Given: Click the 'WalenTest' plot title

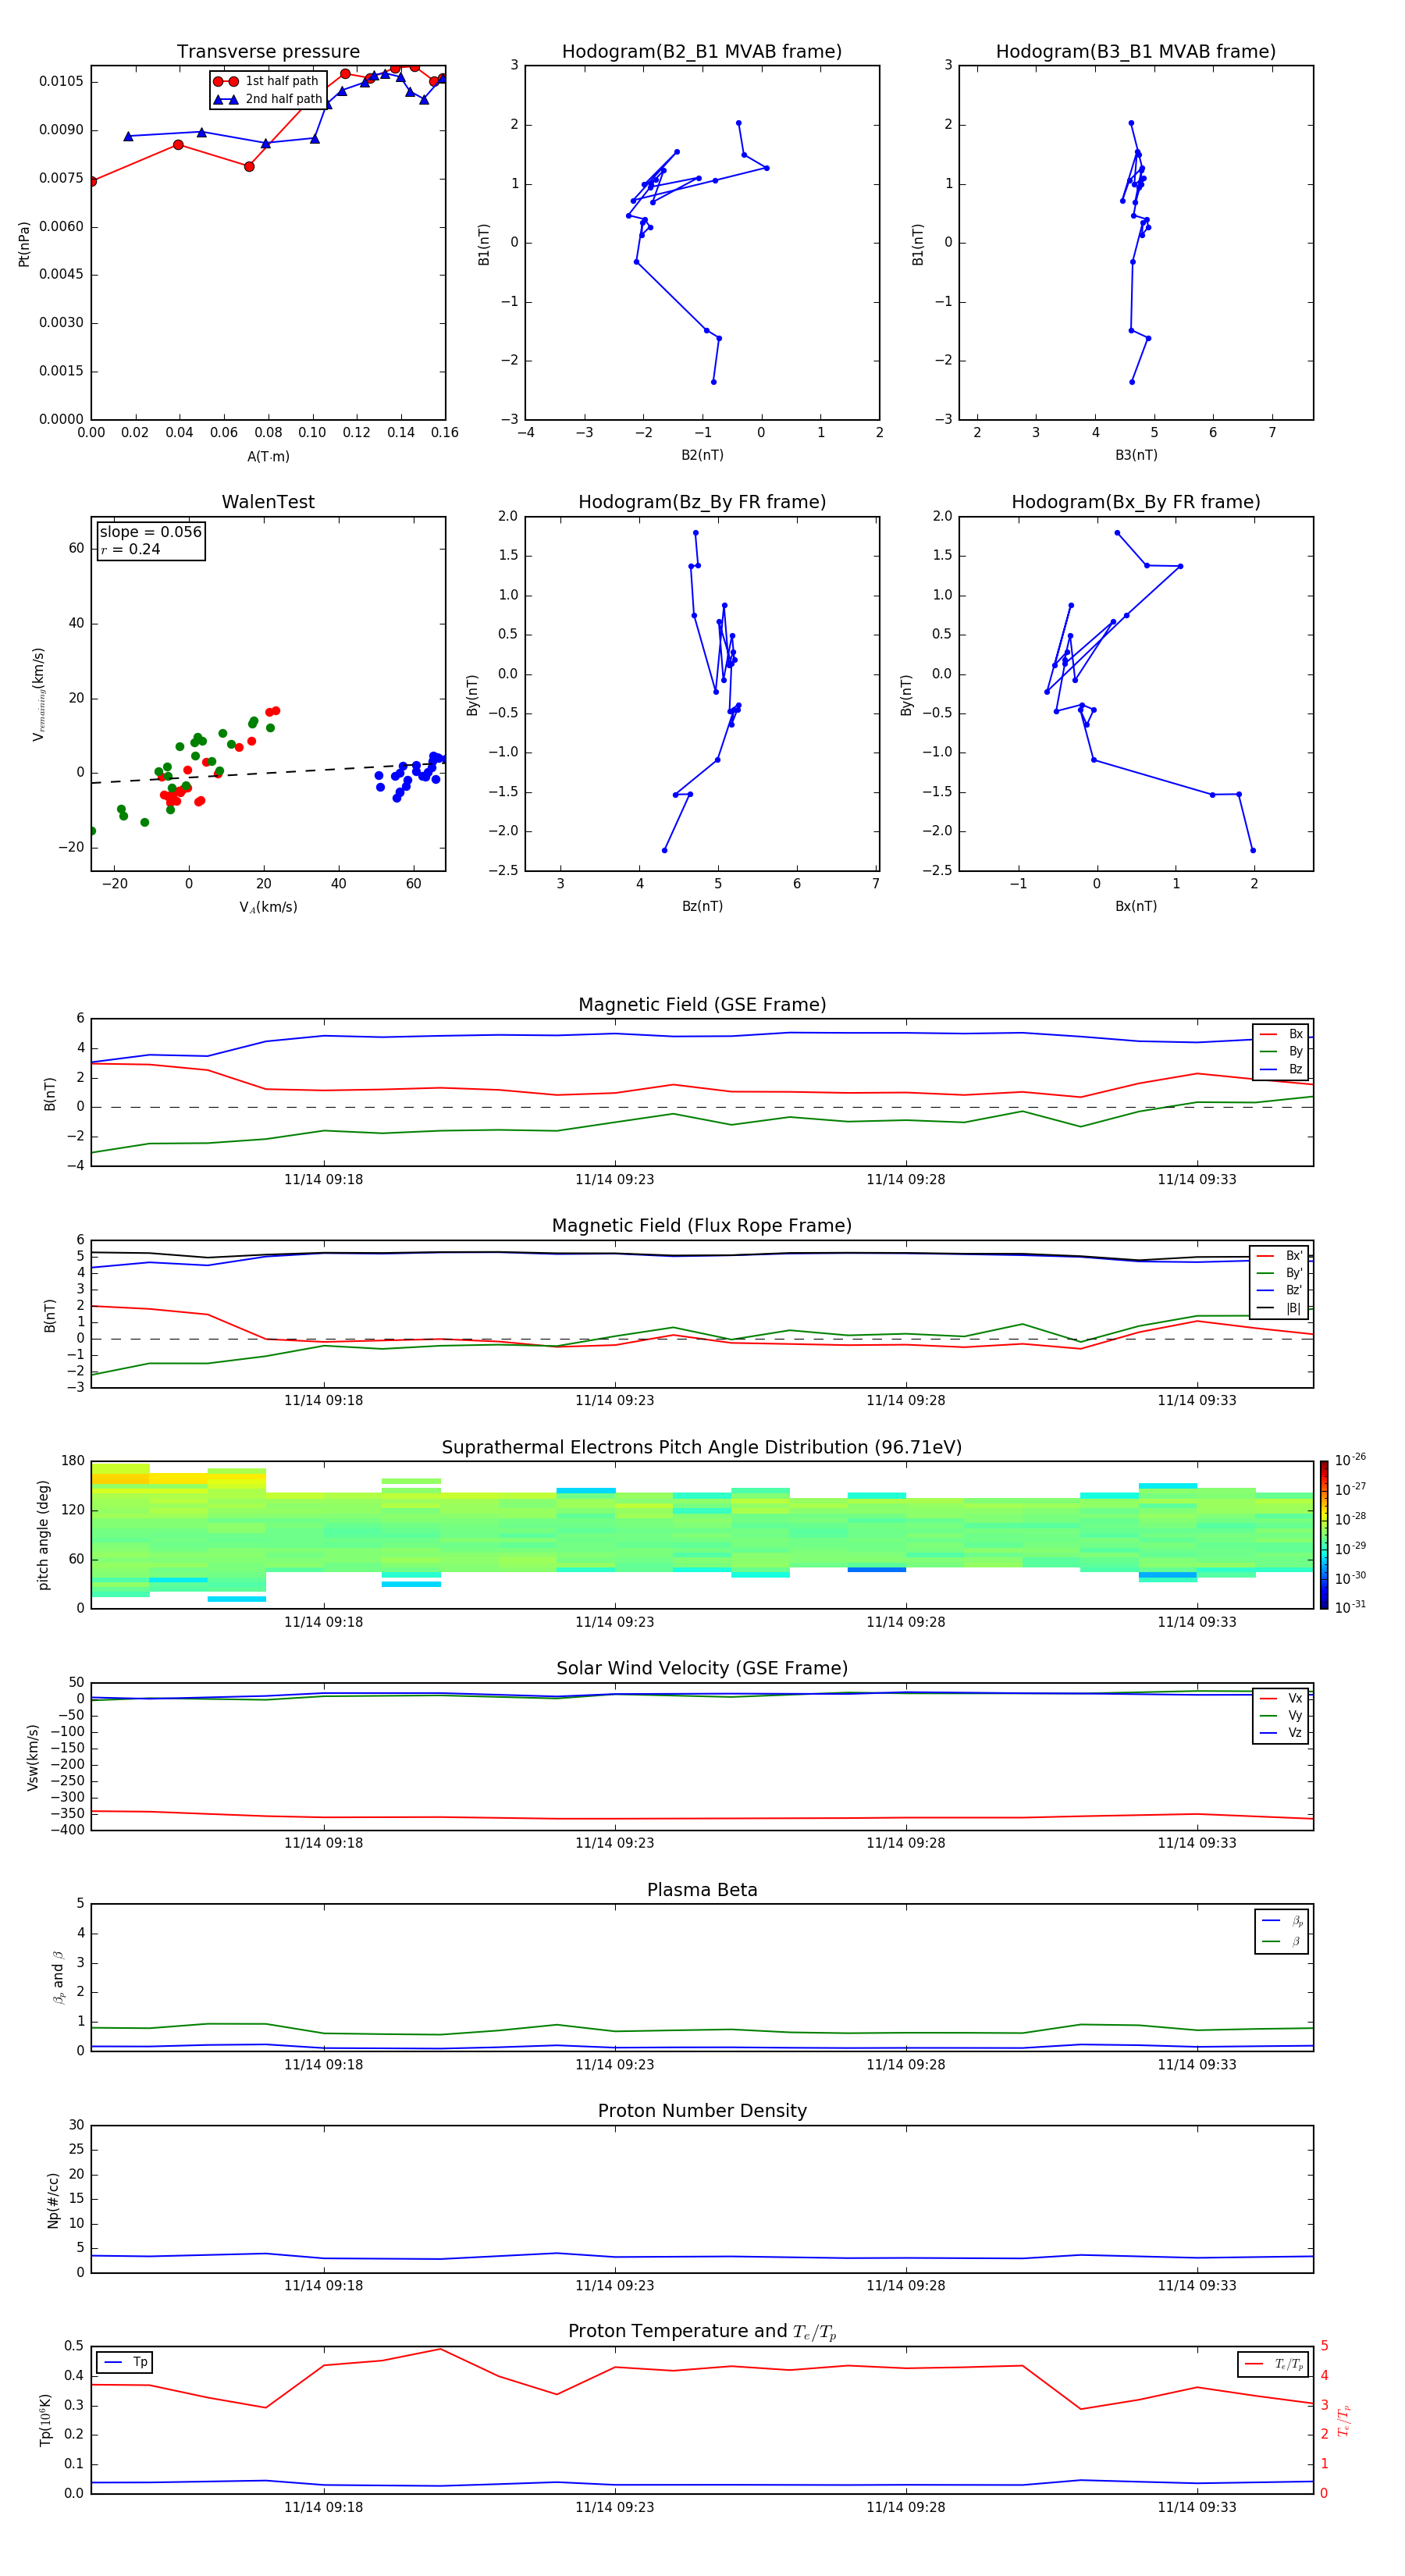Looking at the screenshot, I should (268, 502).
